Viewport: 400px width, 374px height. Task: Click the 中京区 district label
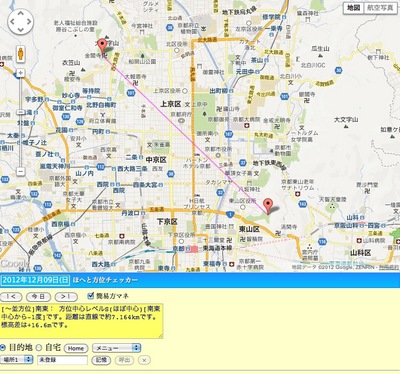pyautogui.click(x=156, y=160)
